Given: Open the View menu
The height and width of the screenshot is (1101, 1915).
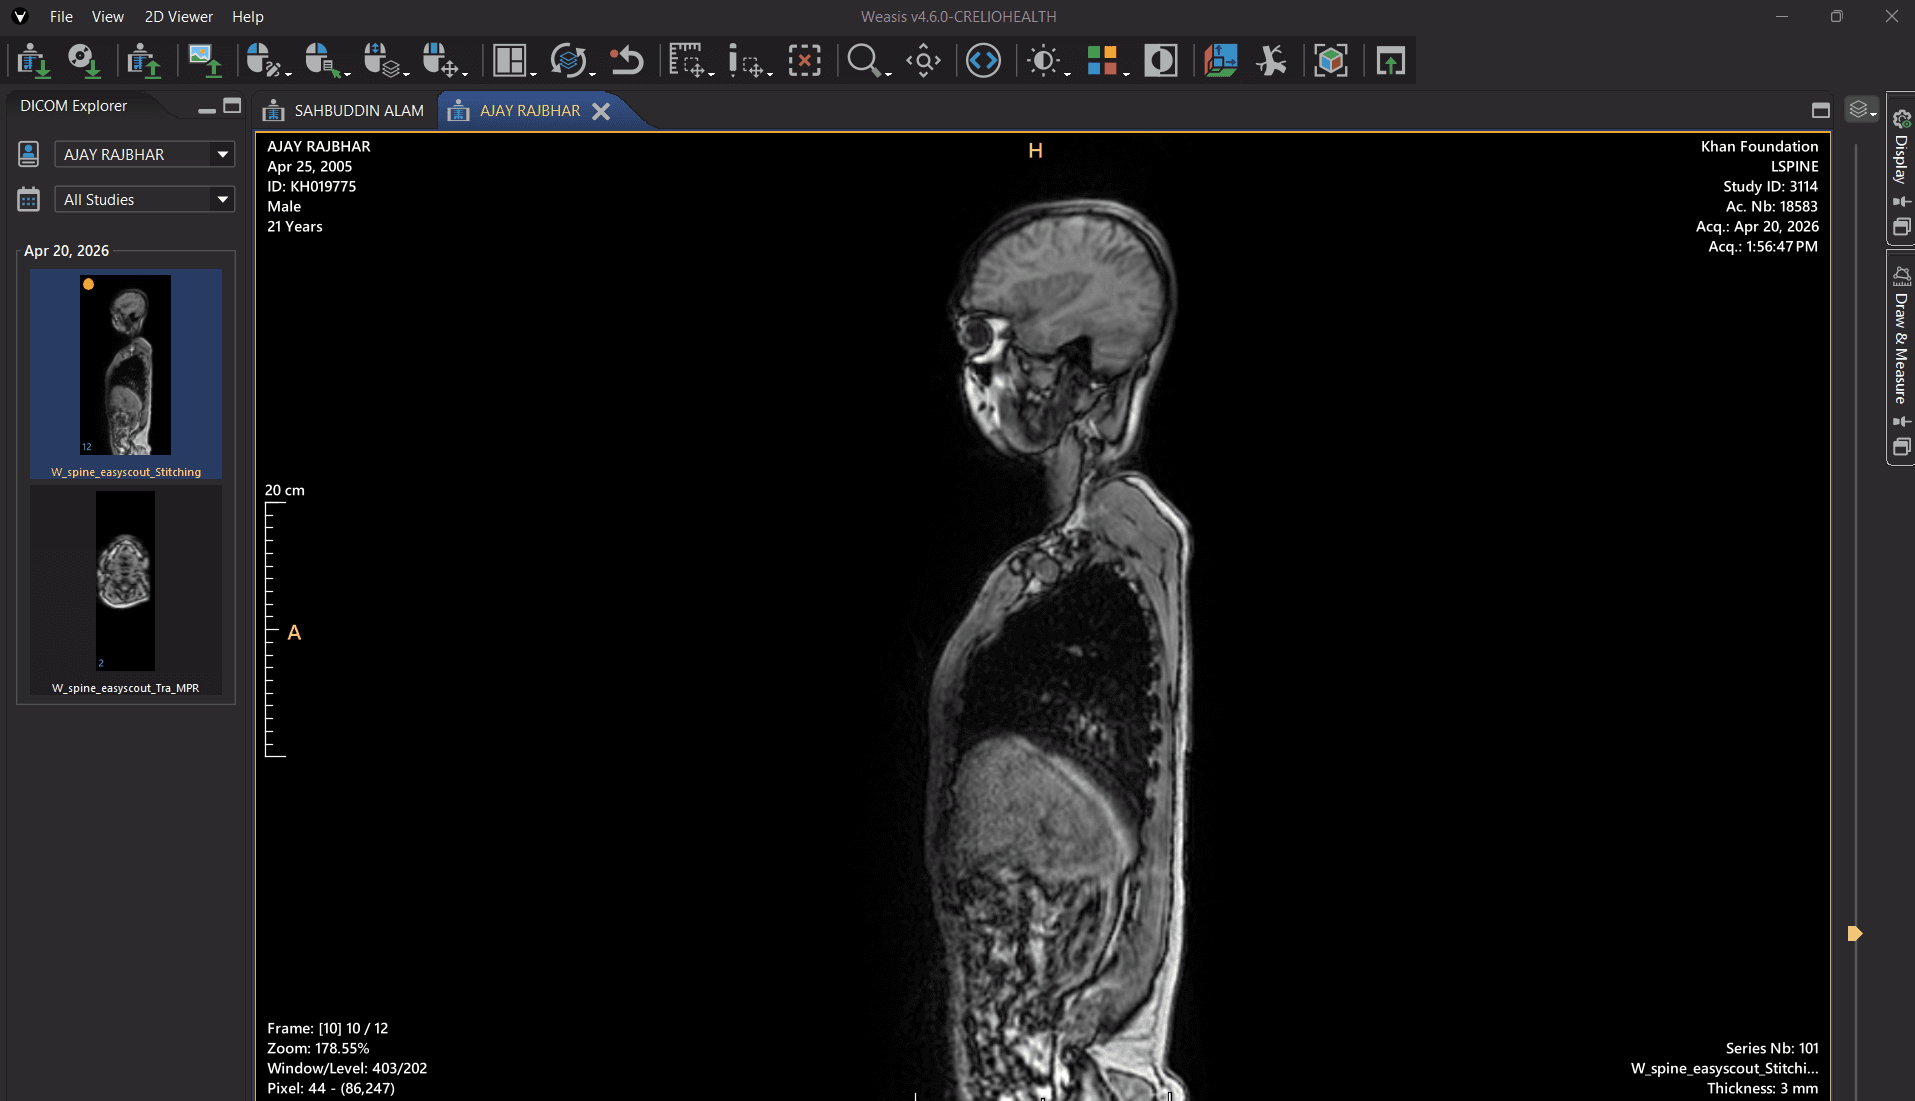Looking at the screenshot, I should [108, 17].
